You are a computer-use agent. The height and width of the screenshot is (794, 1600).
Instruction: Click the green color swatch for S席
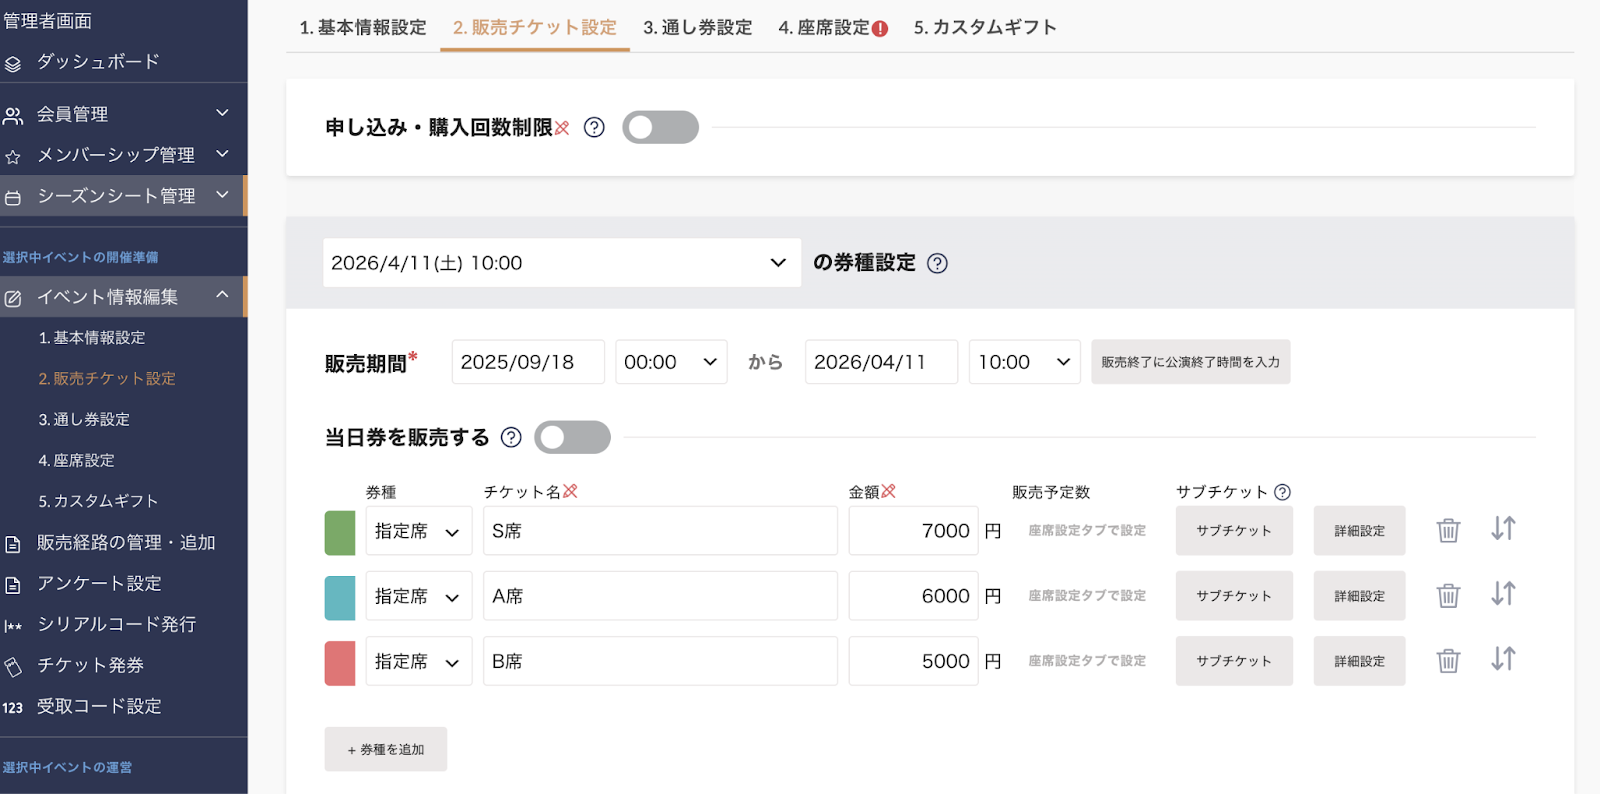(340, 532)
